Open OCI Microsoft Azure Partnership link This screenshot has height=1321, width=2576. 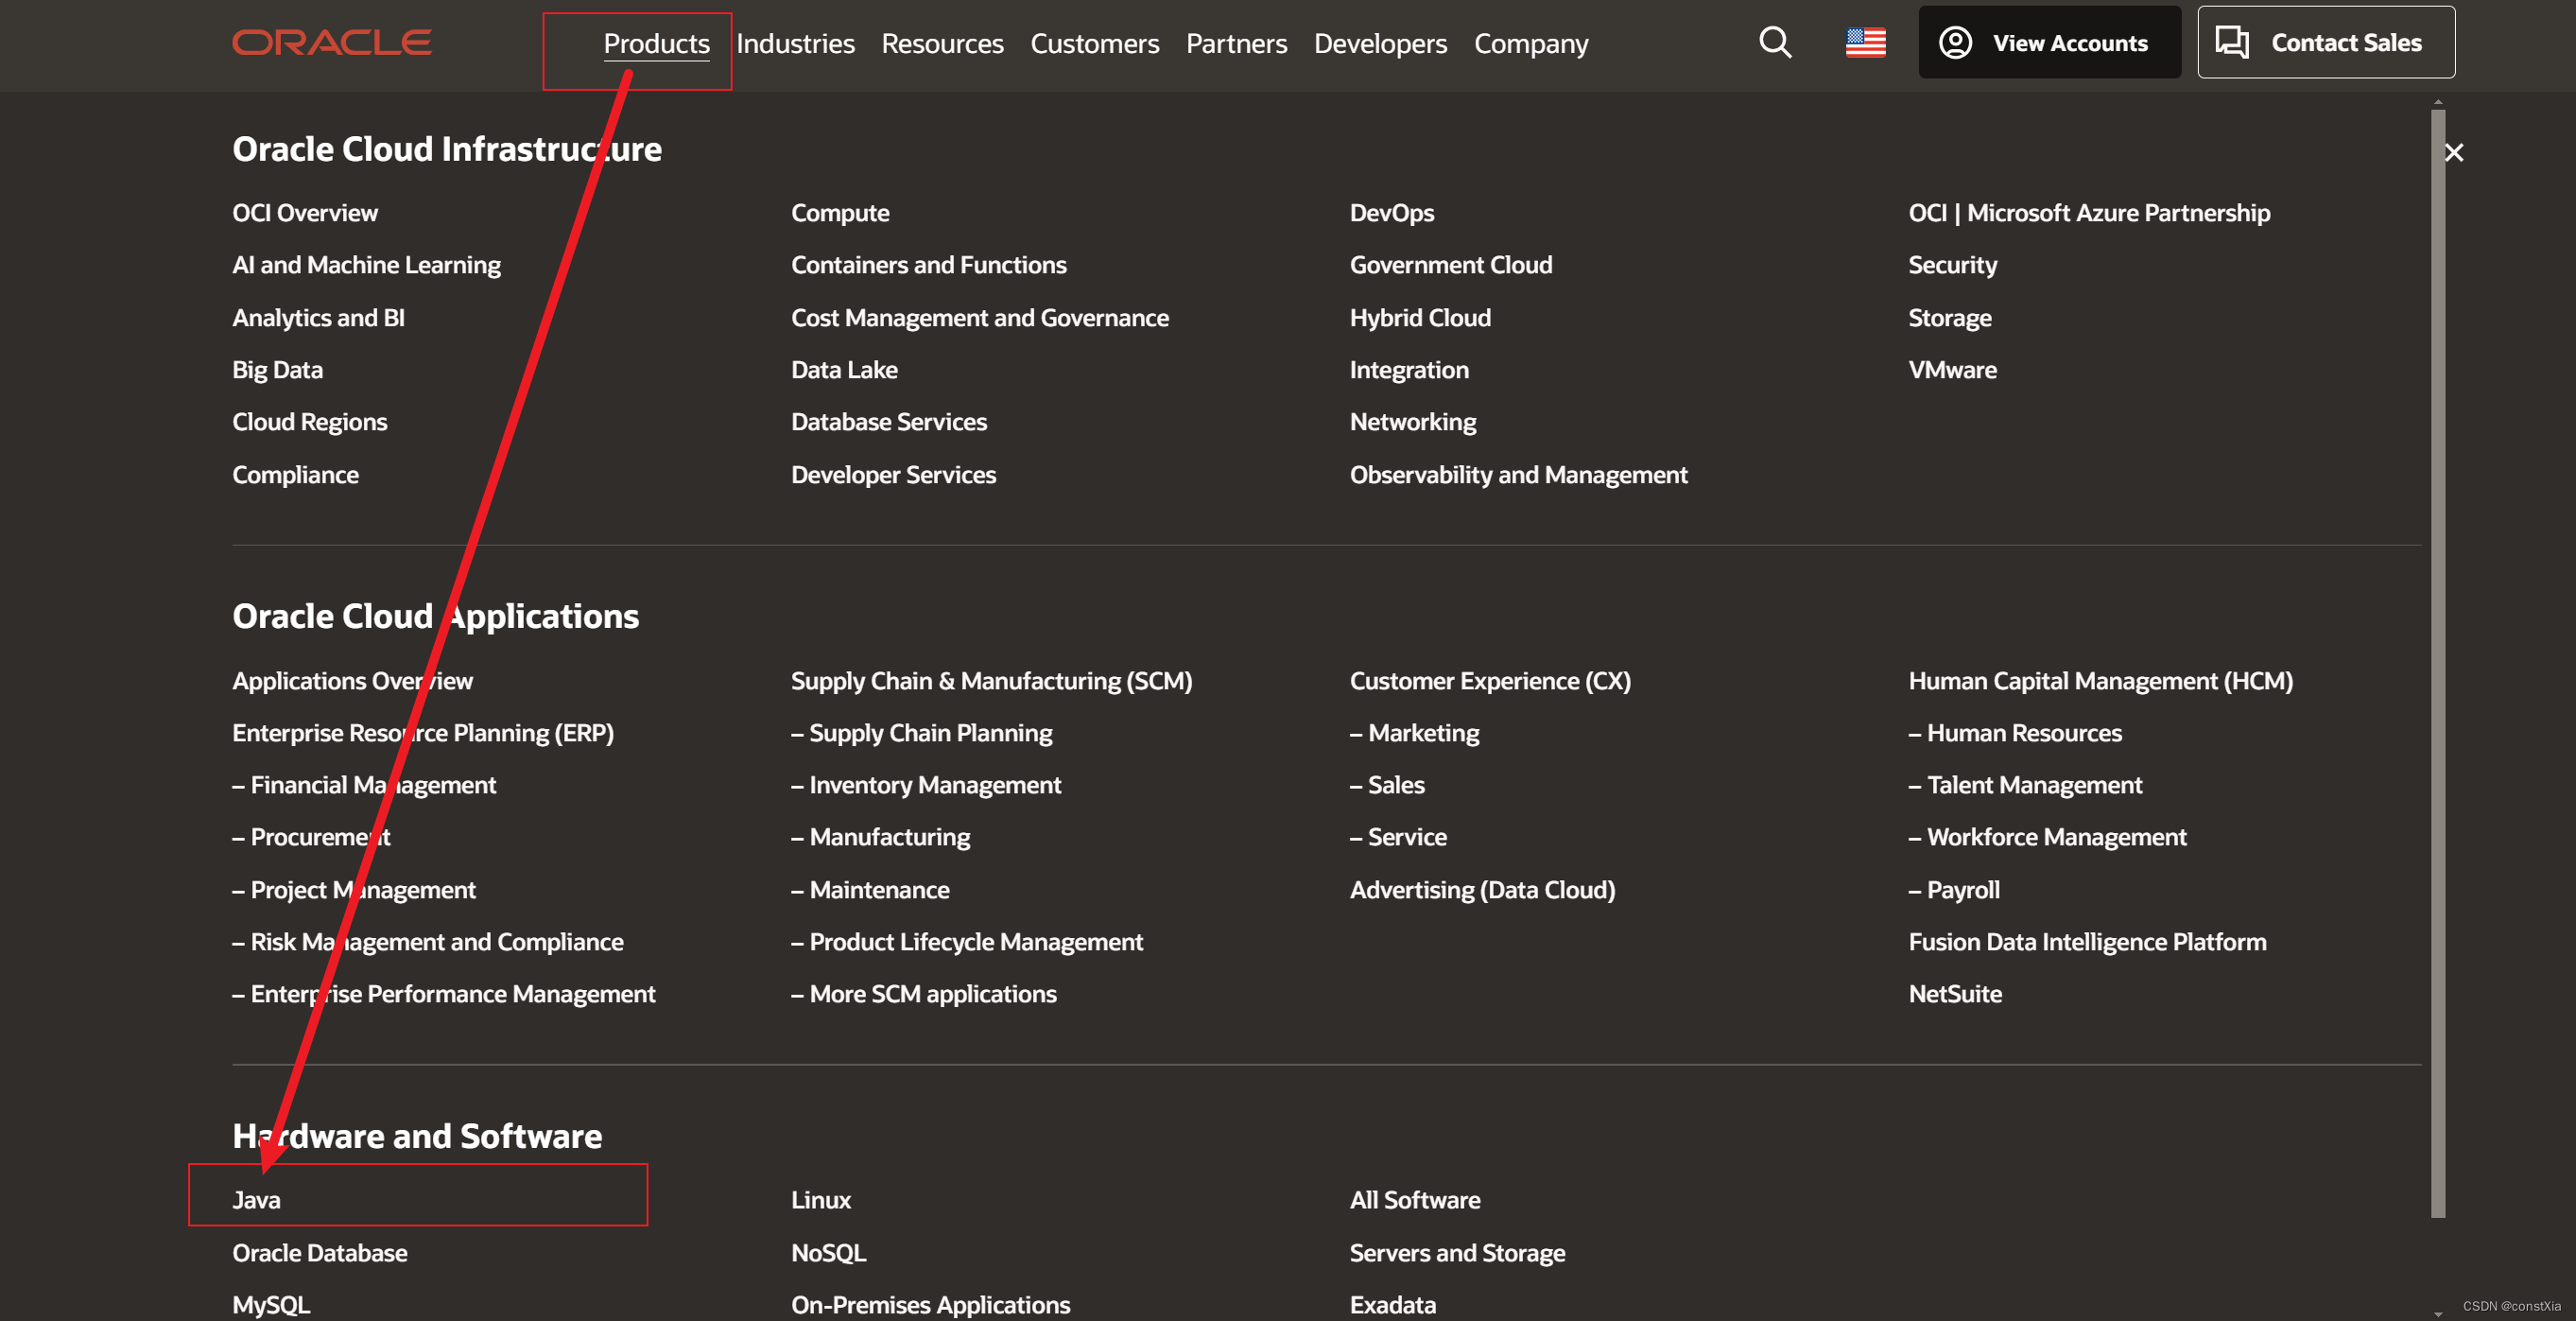click(2089, 213)
